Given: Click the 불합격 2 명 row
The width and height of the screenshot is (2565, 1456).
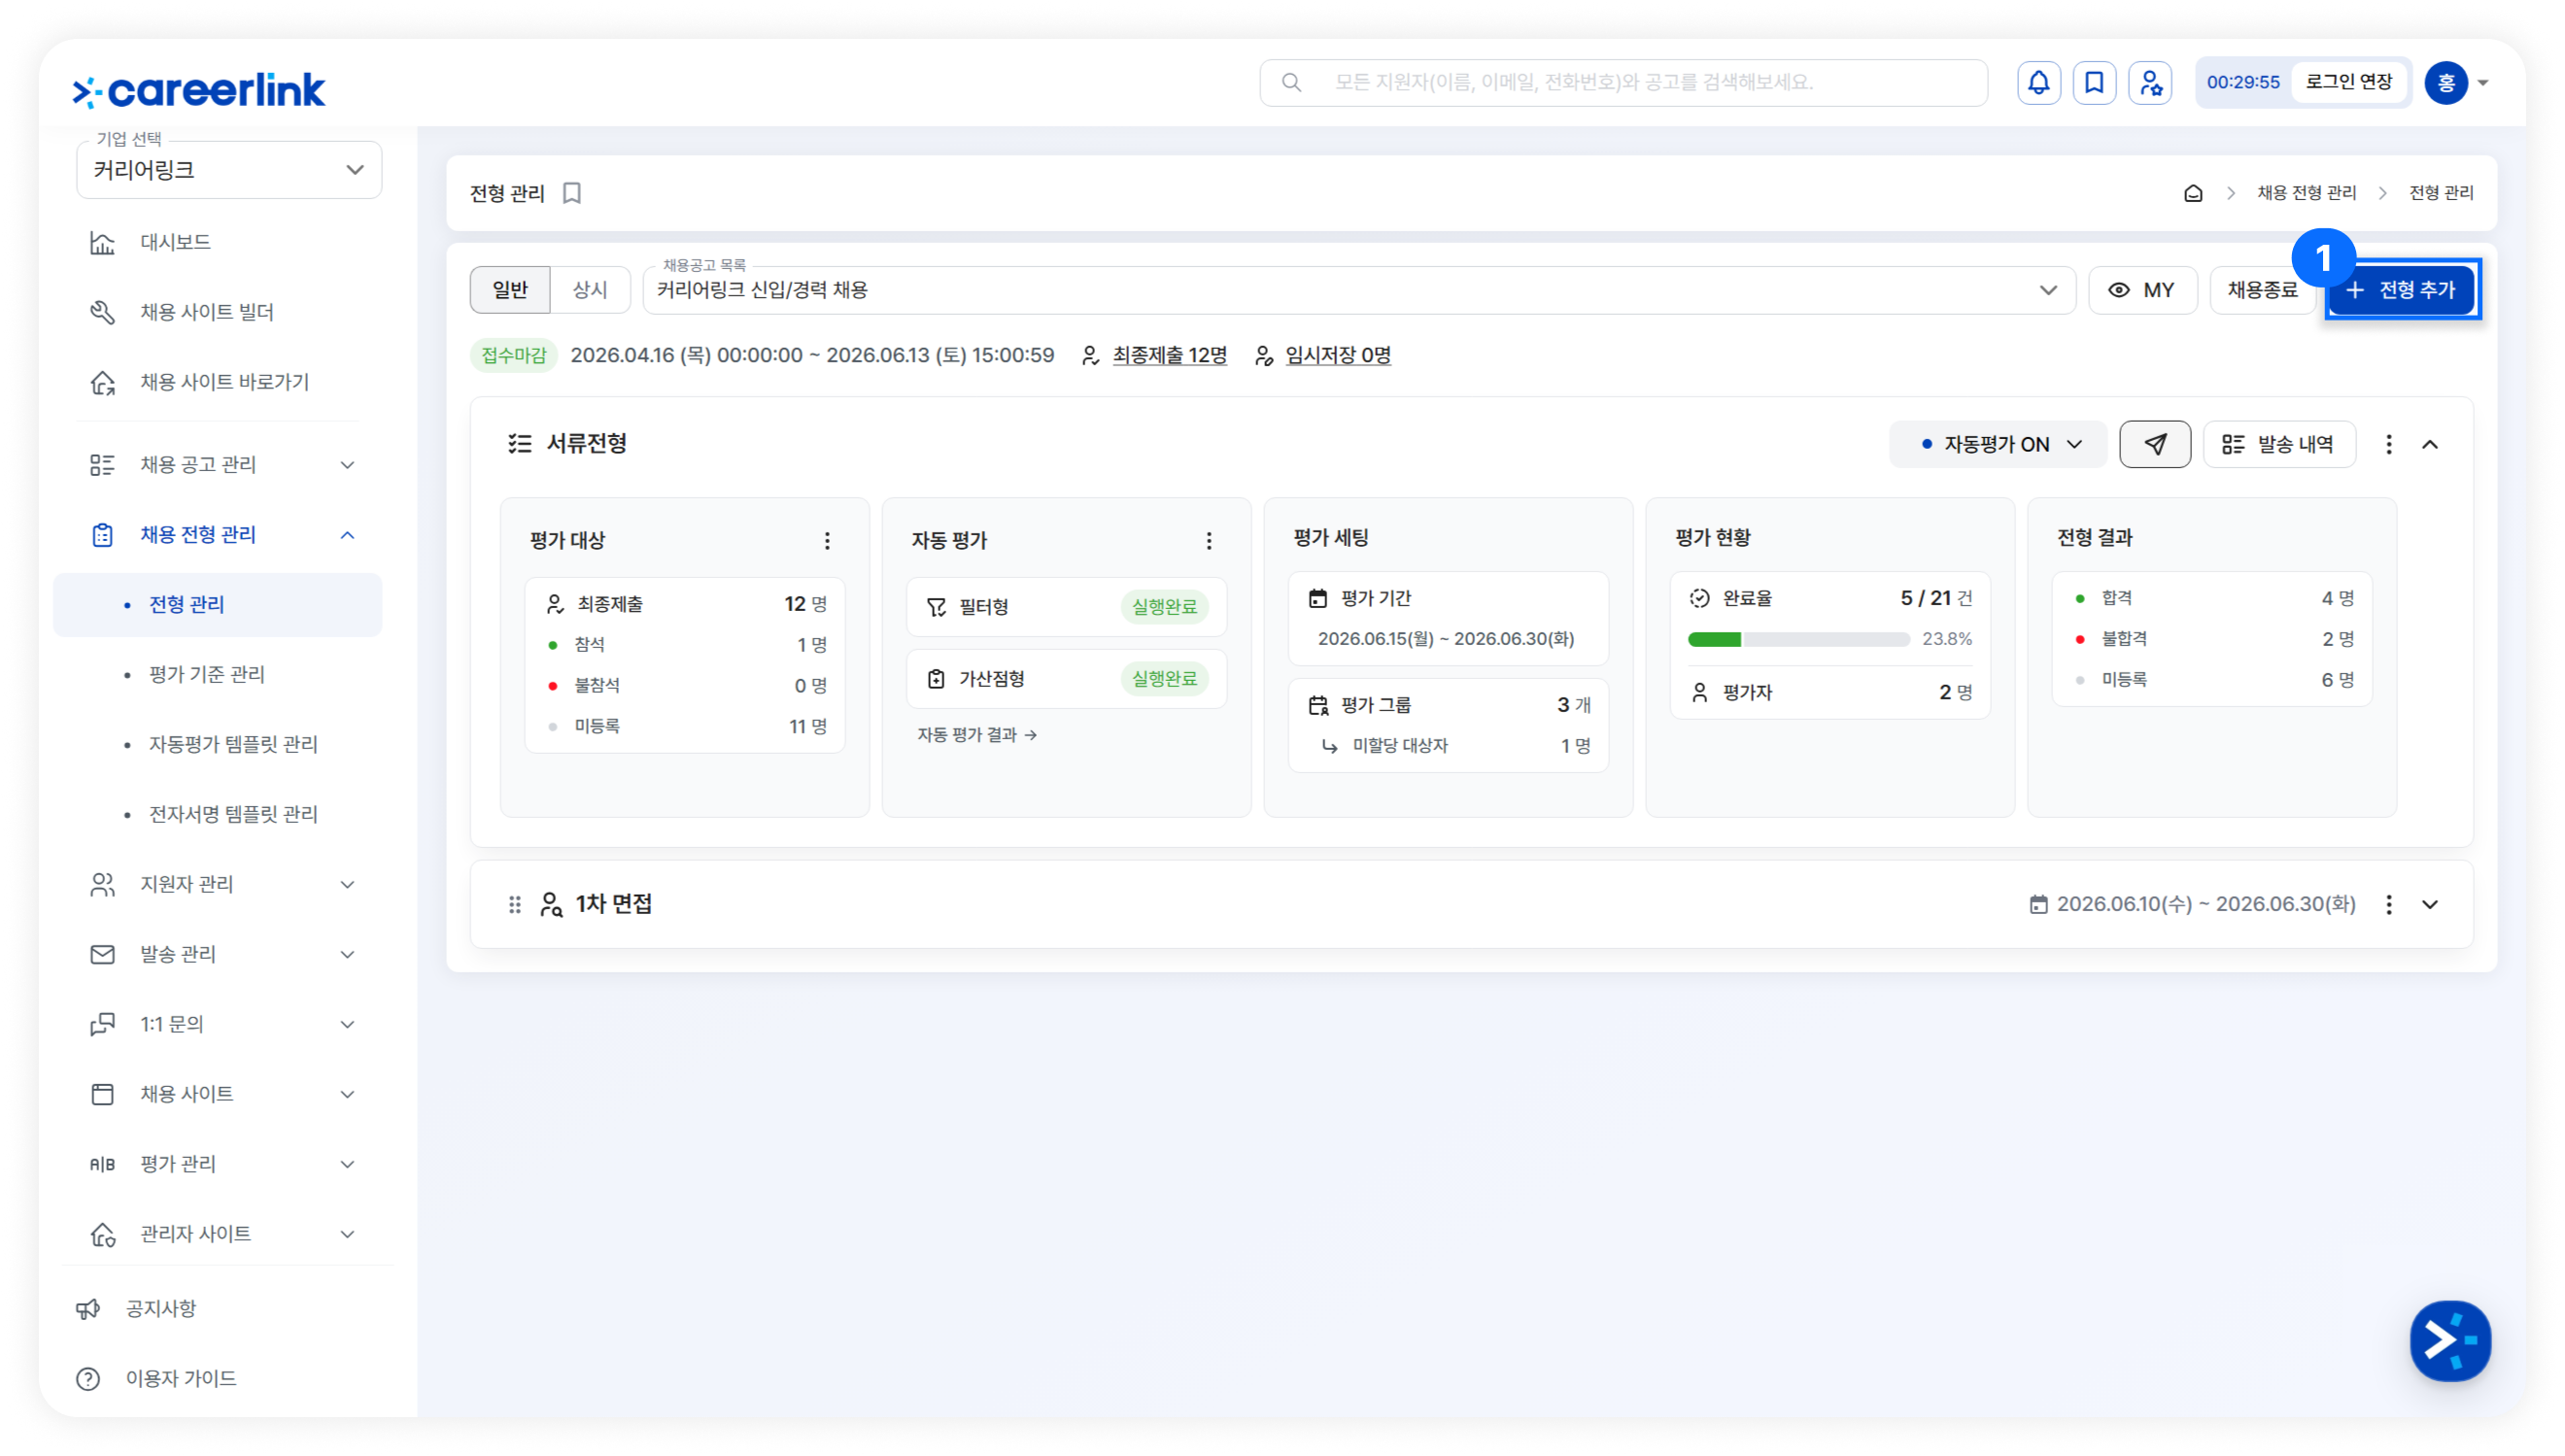Looking at the screenshot, I should 2212,639.
